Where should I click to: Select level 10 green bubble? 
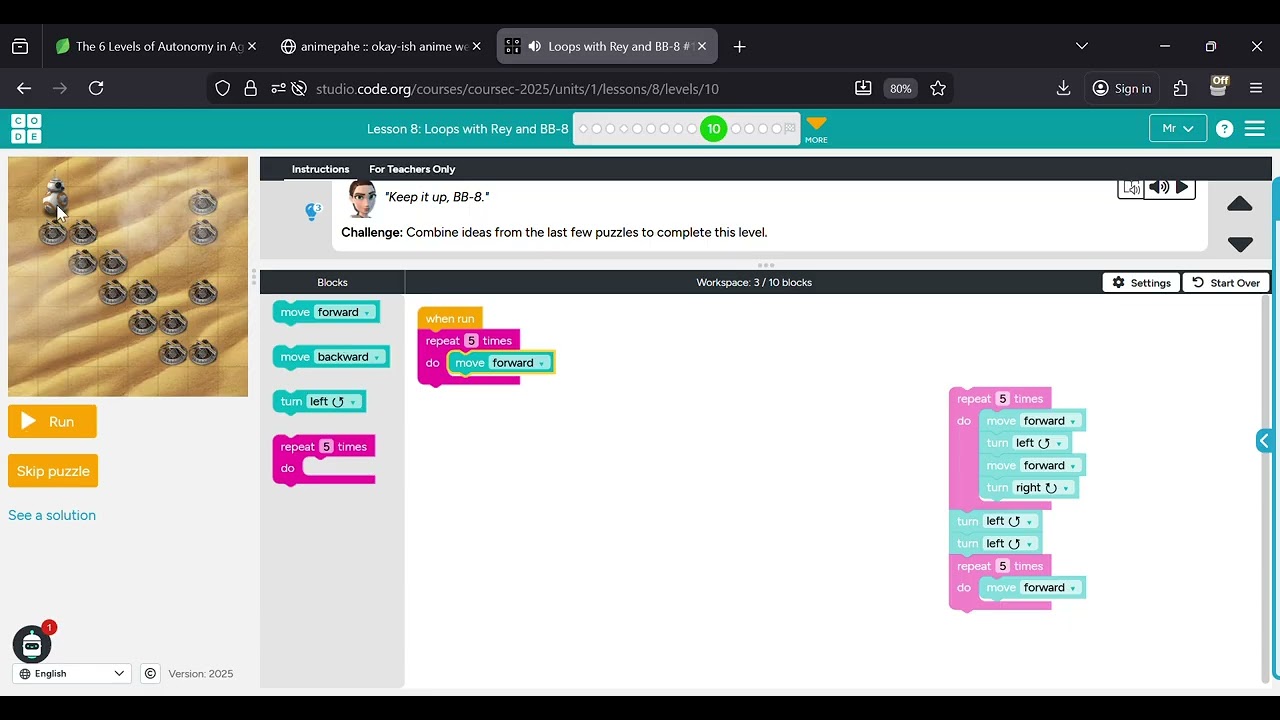[x=713, y=129]
